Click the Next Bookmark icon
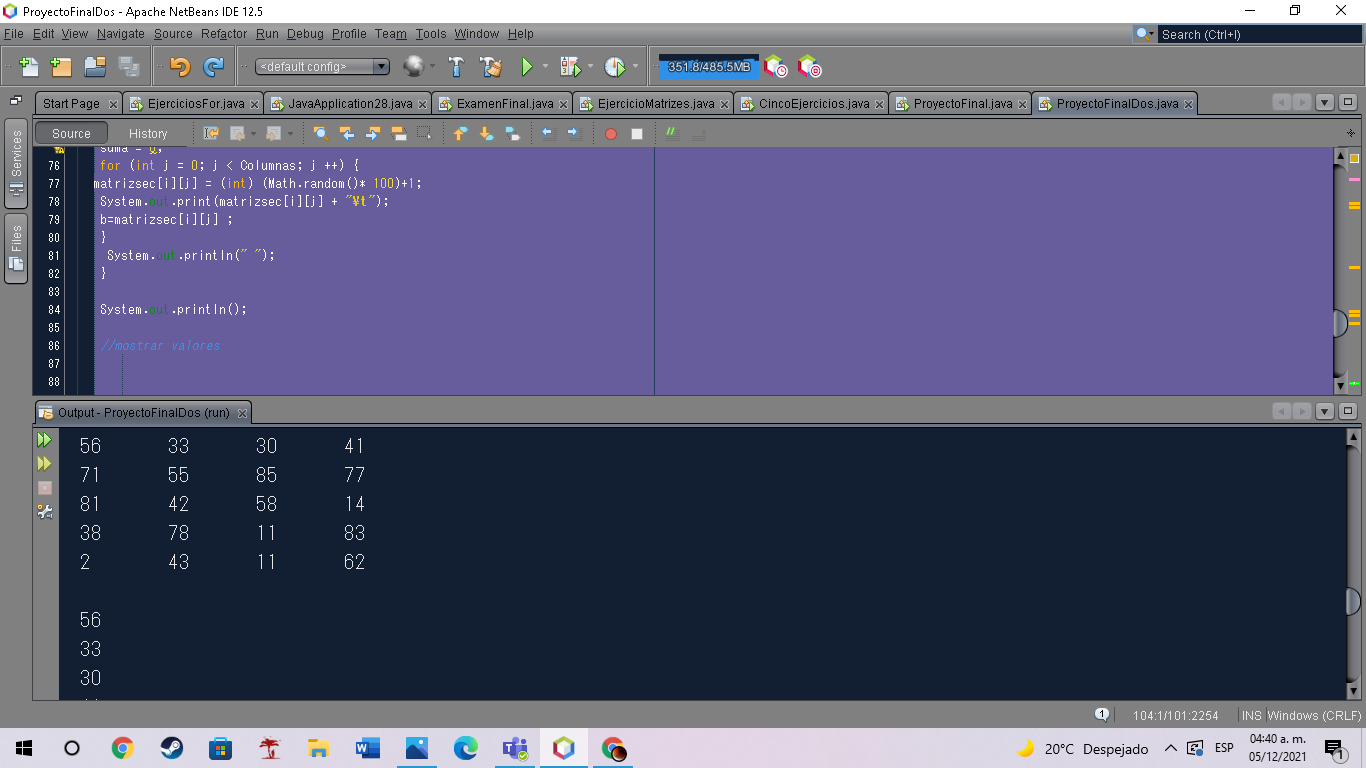The height and width of the screenshot is (768, 1366). pos(486,133)
